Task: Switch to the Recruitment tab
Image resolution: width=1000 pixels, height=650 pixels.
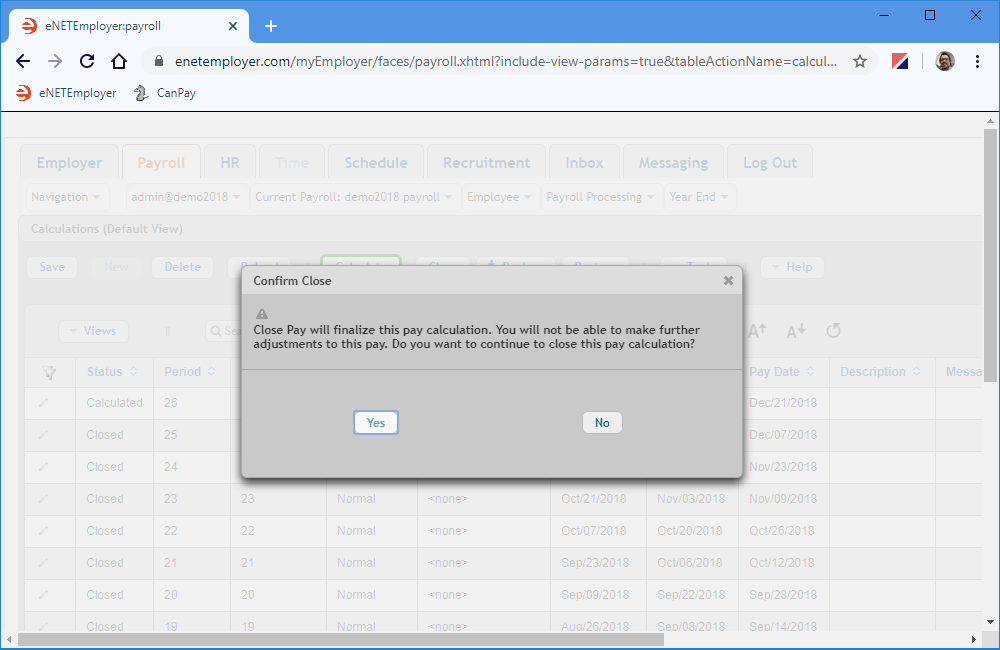Action: 486,163
